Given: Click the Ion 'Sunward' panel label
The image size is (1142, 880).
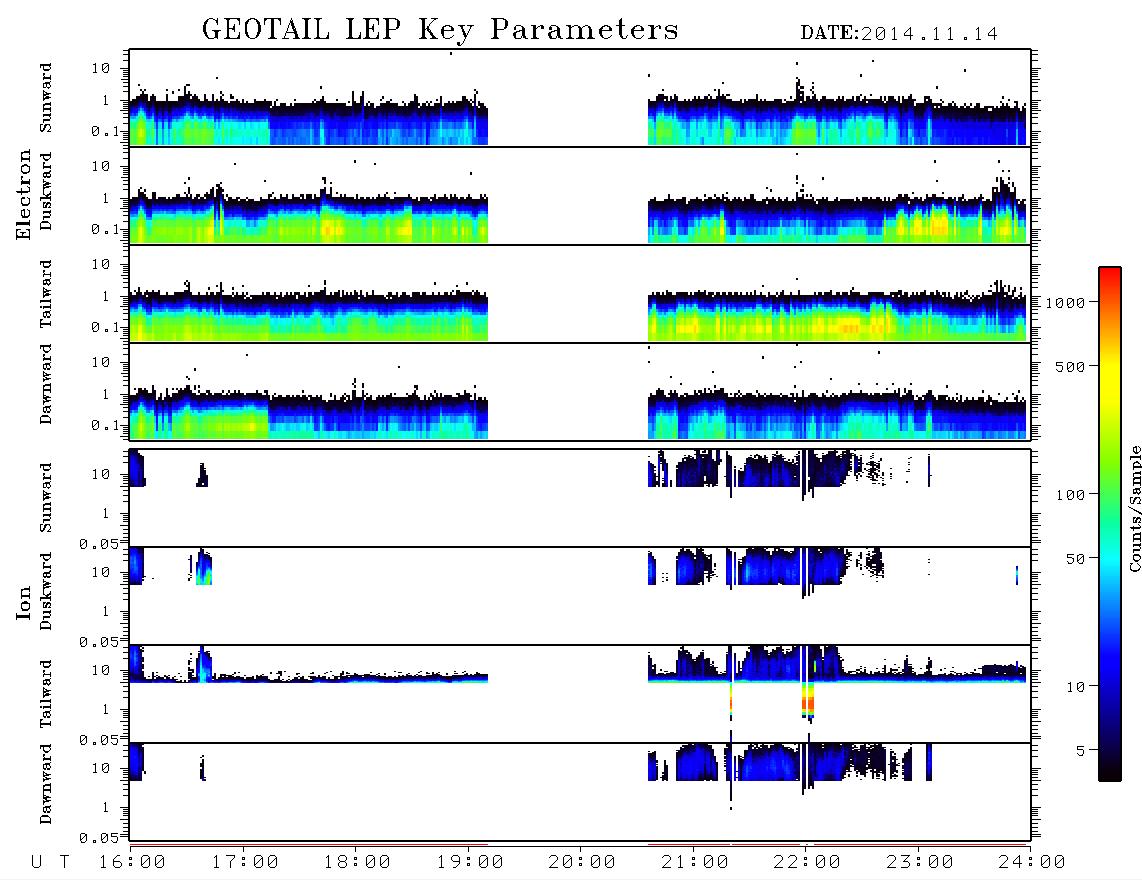Looking at the screenshot, I should tap(46, 498).
